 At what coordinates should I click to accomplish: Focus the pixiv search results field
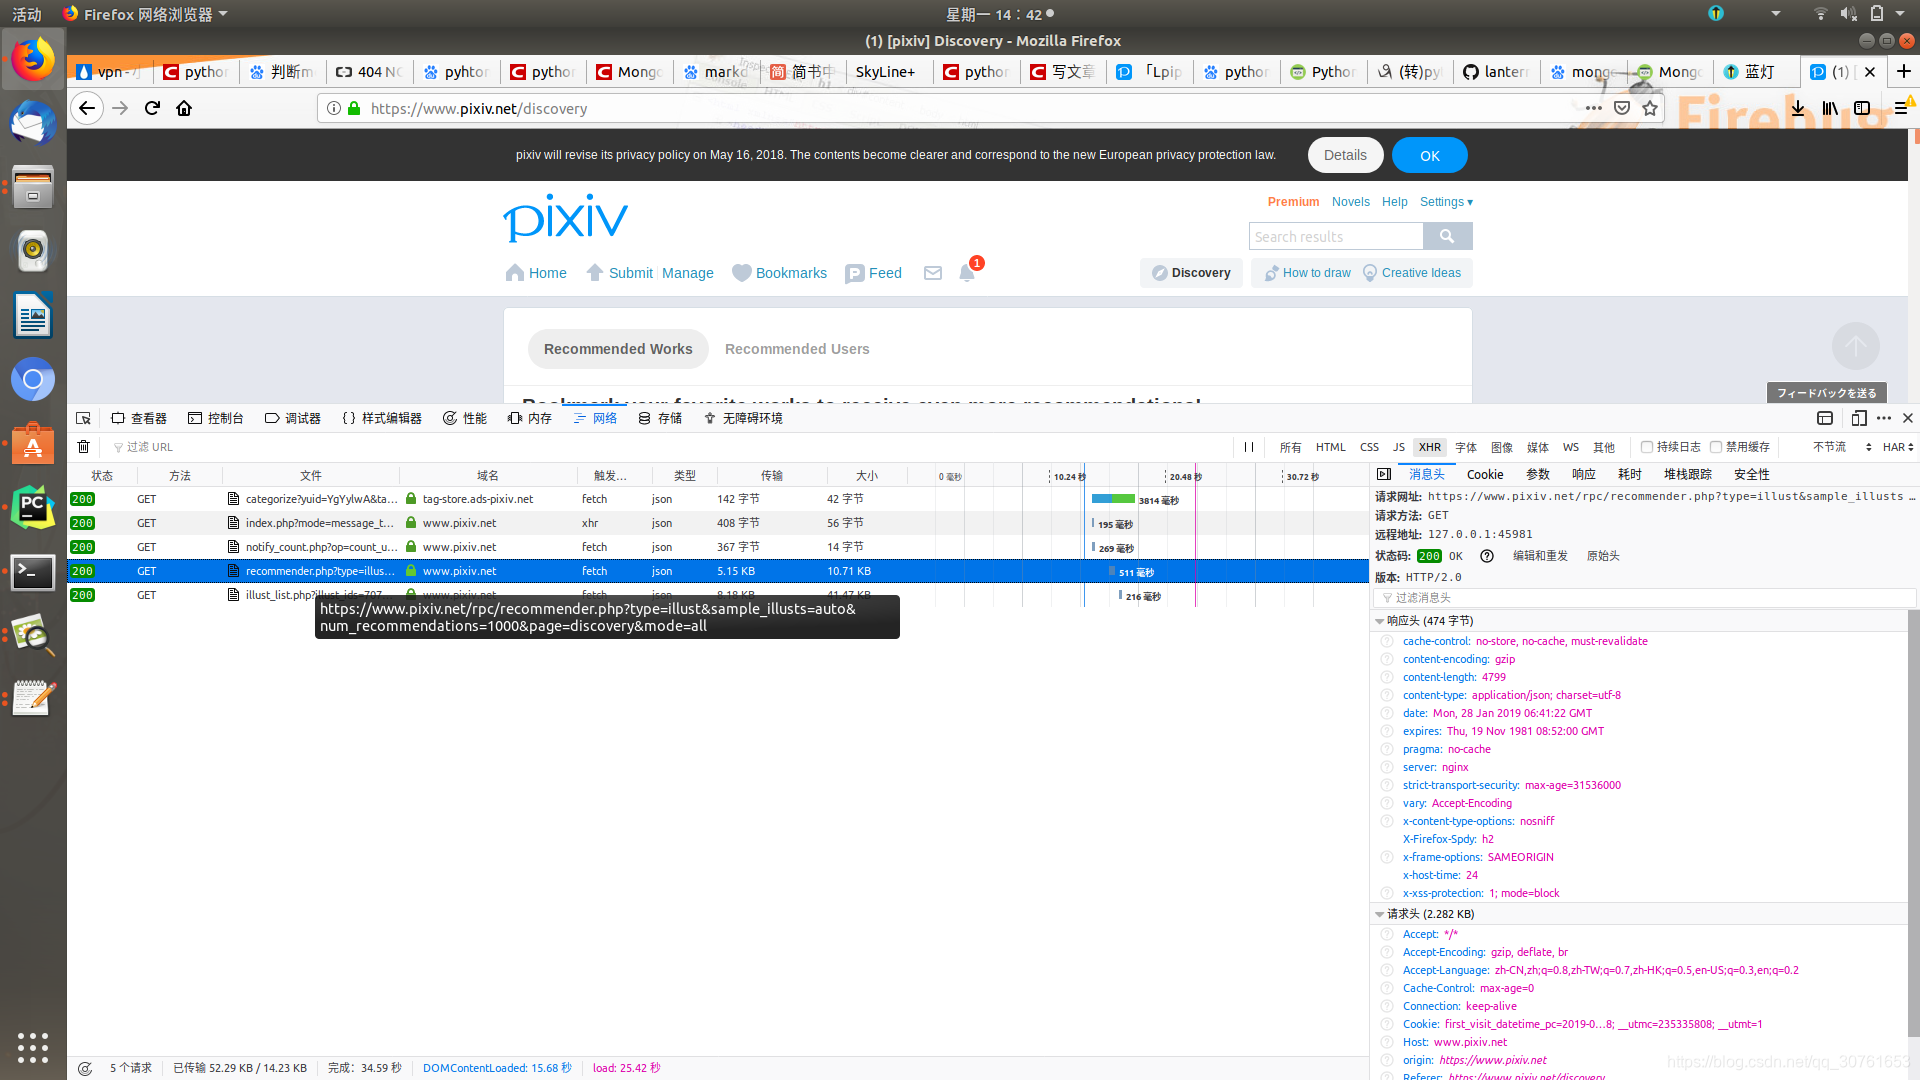click(x=1336, y=236)
